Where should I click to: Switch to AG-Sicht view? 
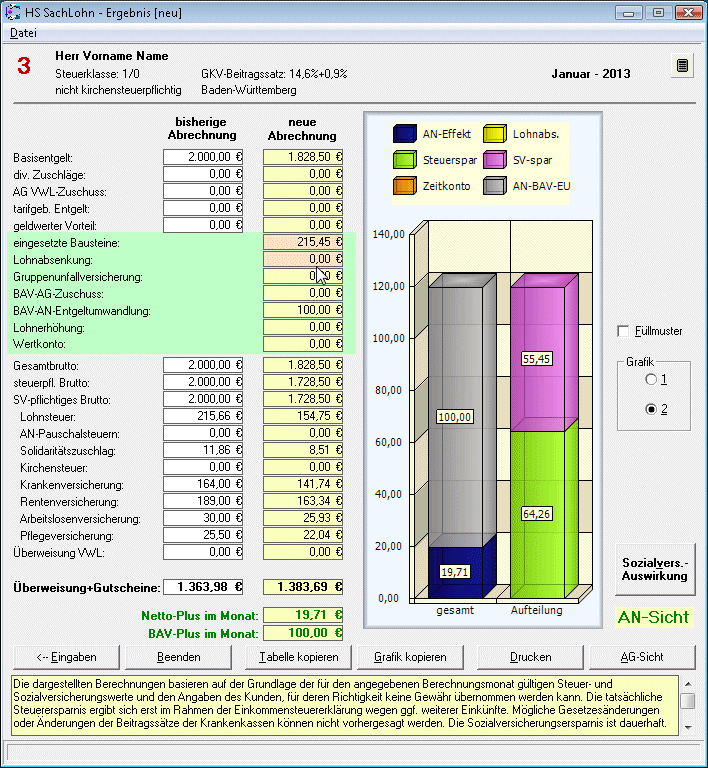click(641, 657)
